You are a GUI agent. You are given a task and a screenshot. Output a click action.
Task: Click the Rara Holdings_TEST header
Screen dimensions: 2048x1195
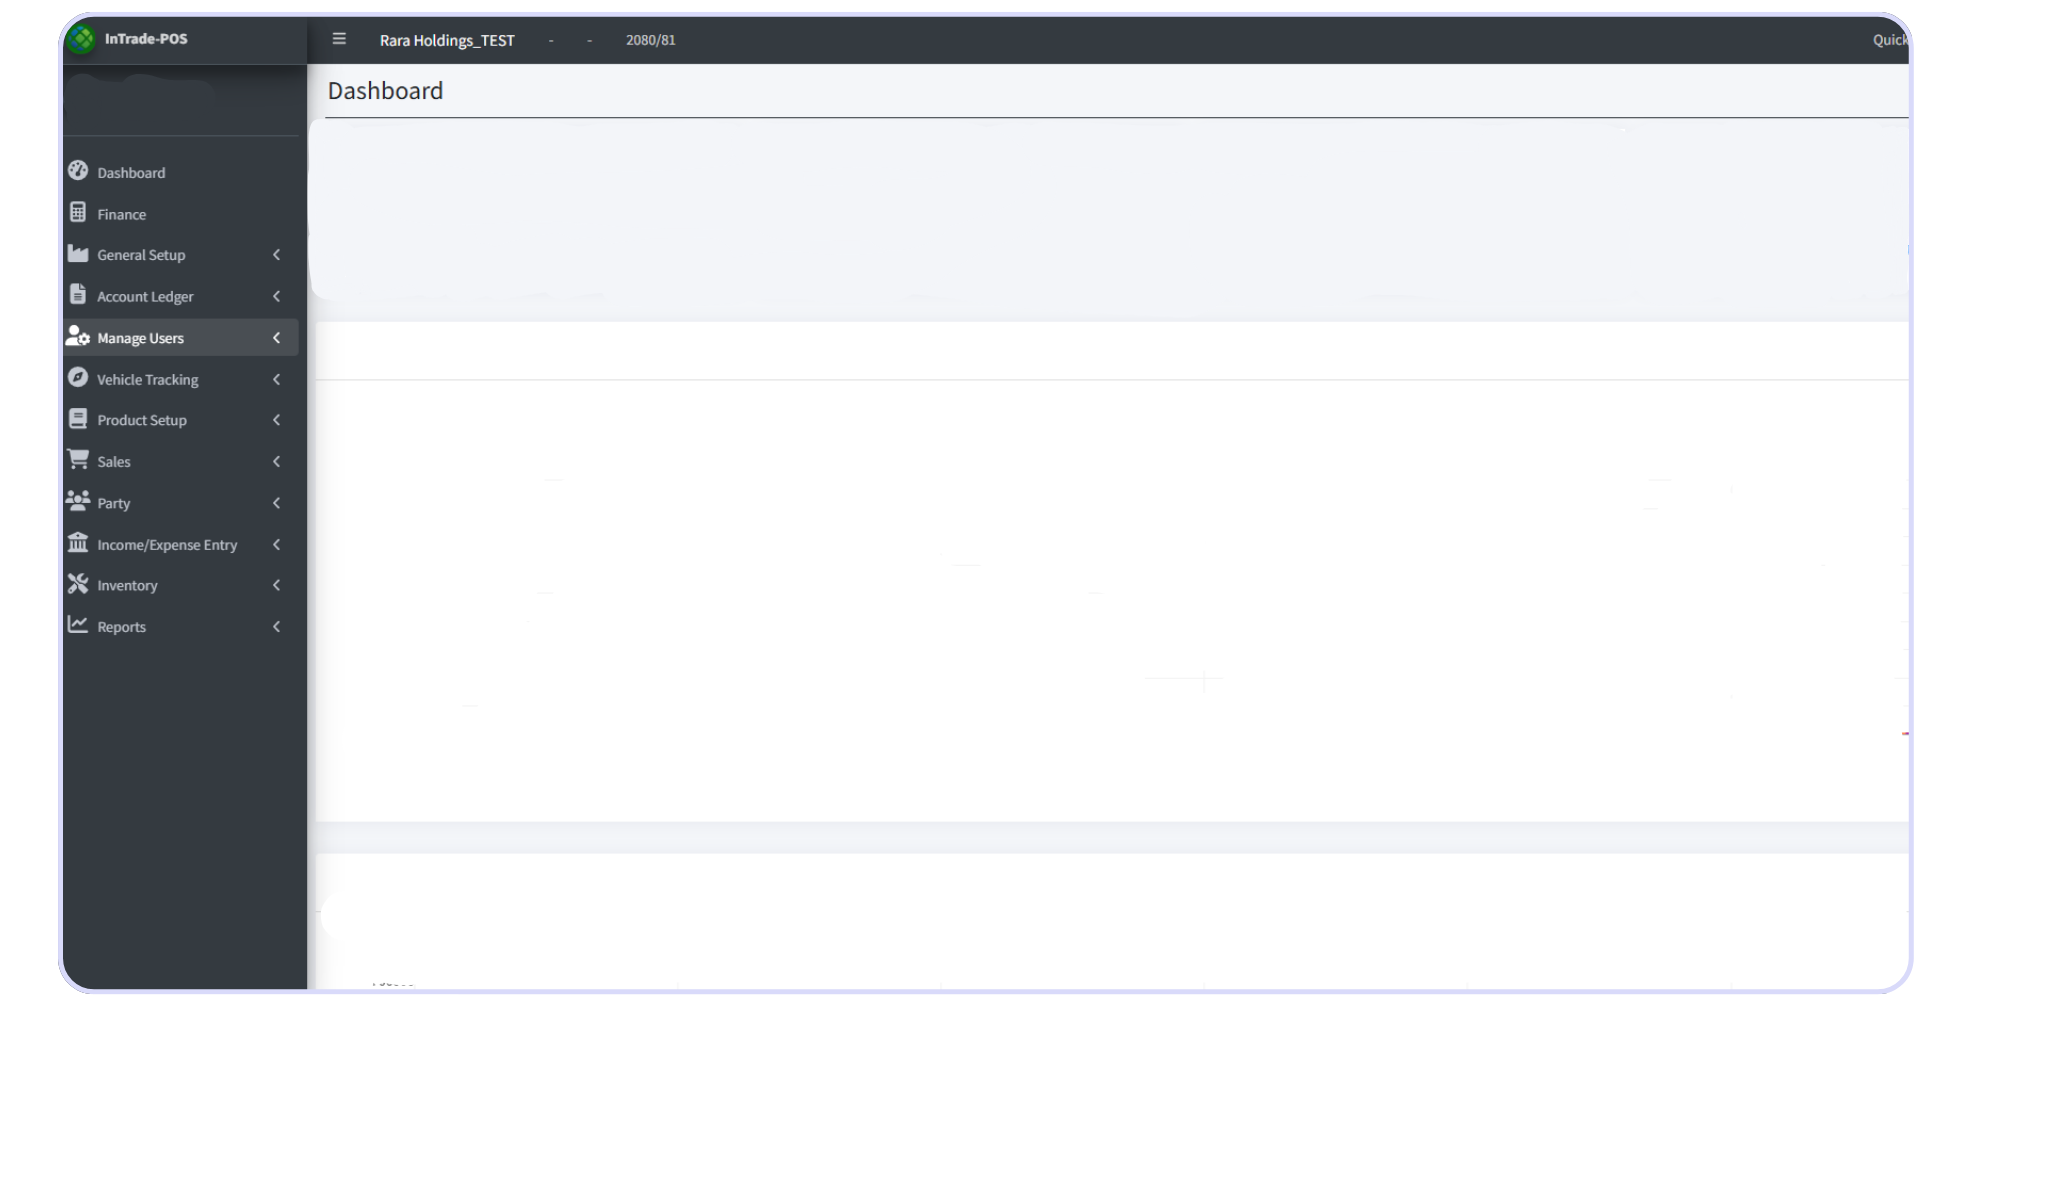[x=447, y=38]
